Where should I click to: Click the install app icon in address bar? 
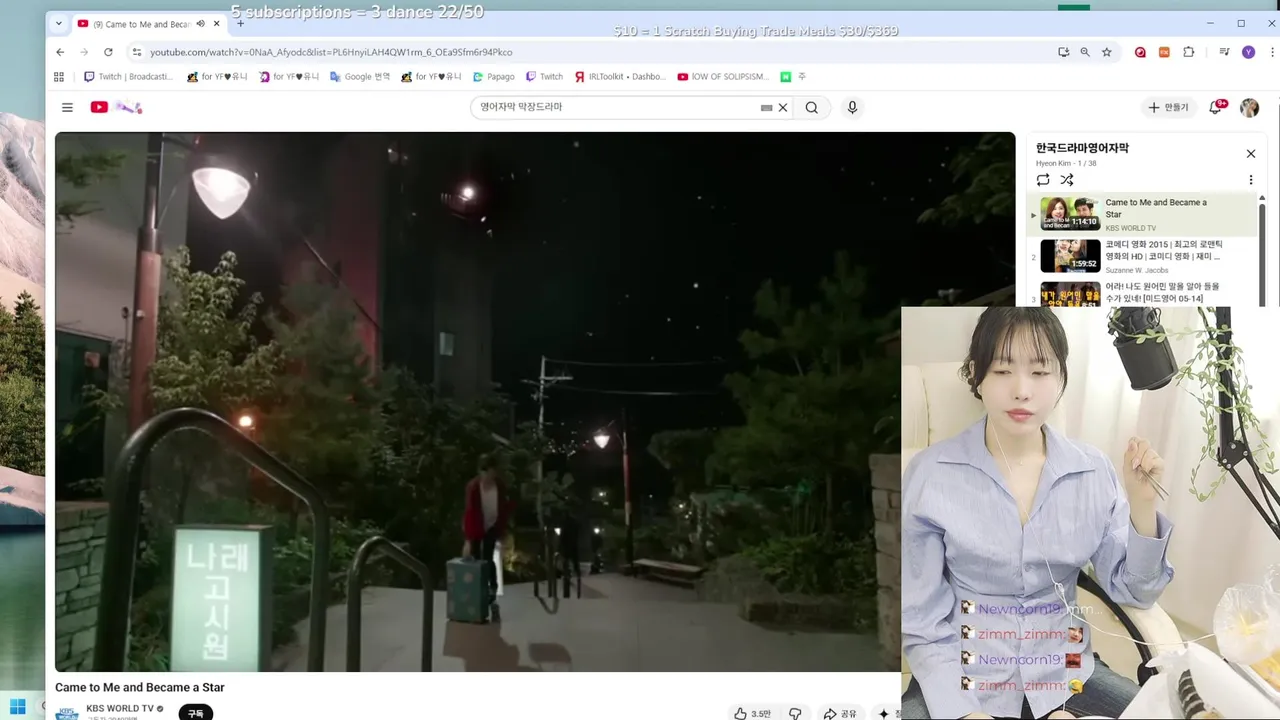[1064, 52]
